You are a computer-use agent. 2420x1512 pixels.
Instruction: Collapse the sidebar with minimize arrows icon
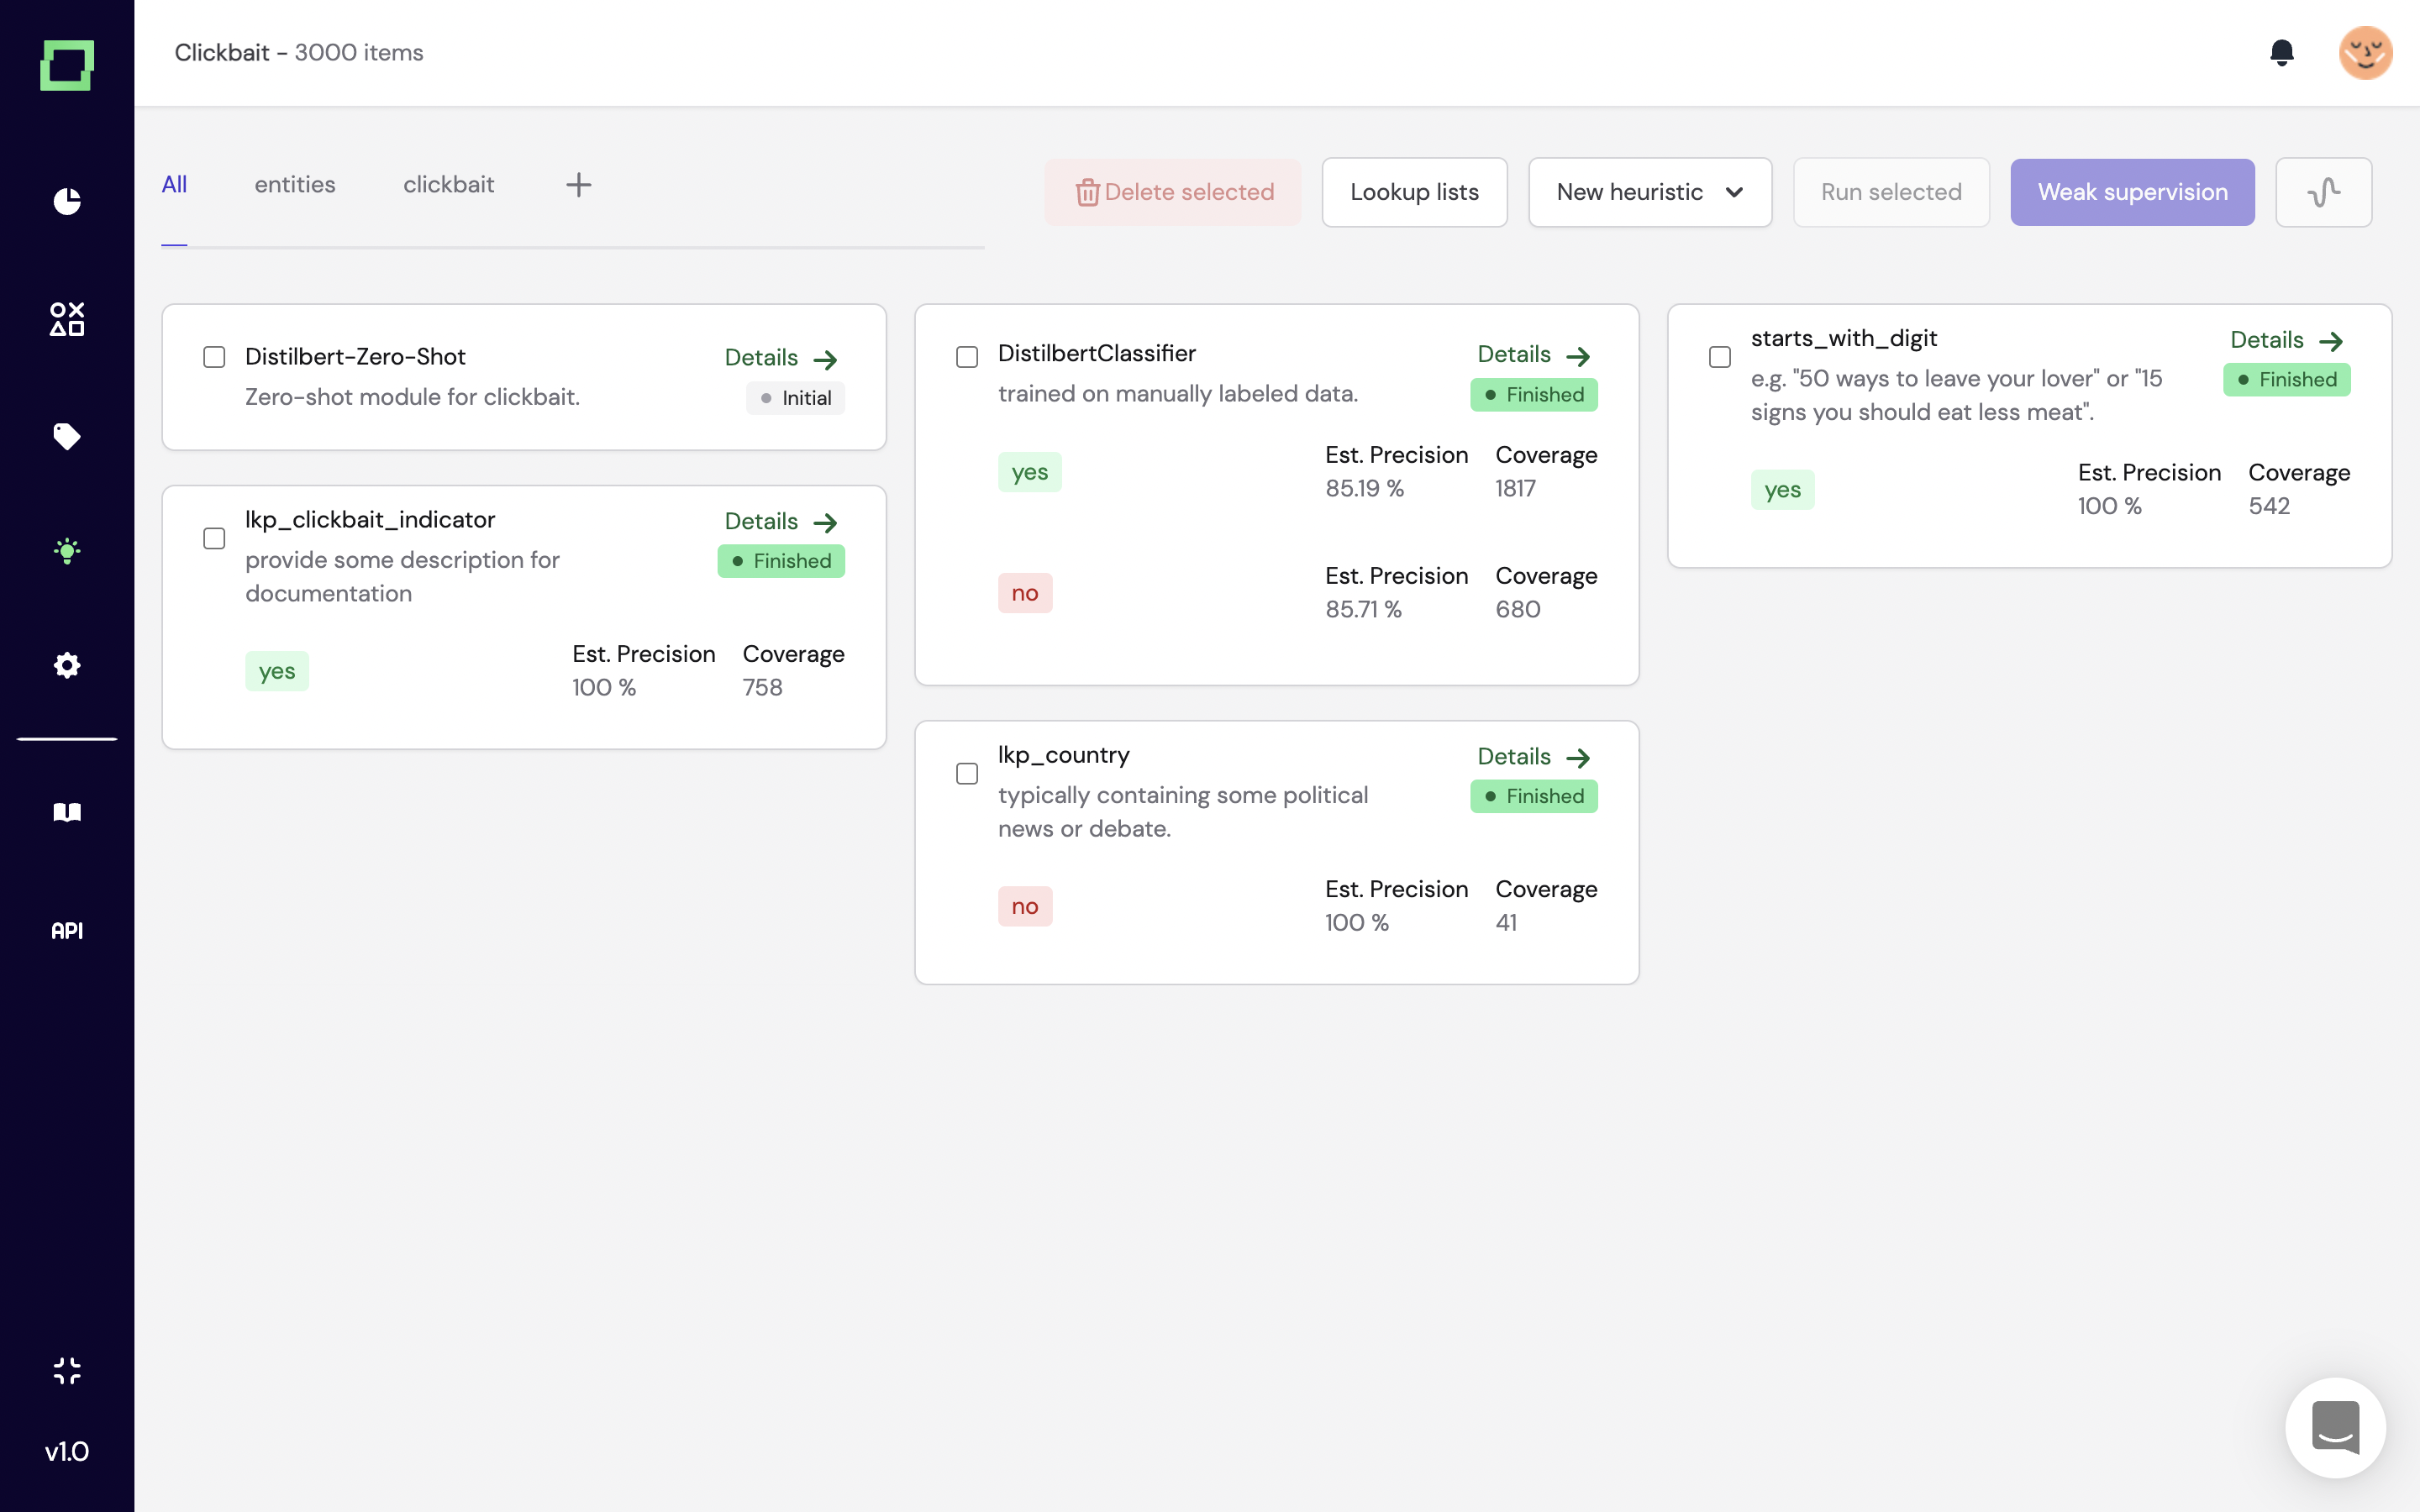(67, 1370)
